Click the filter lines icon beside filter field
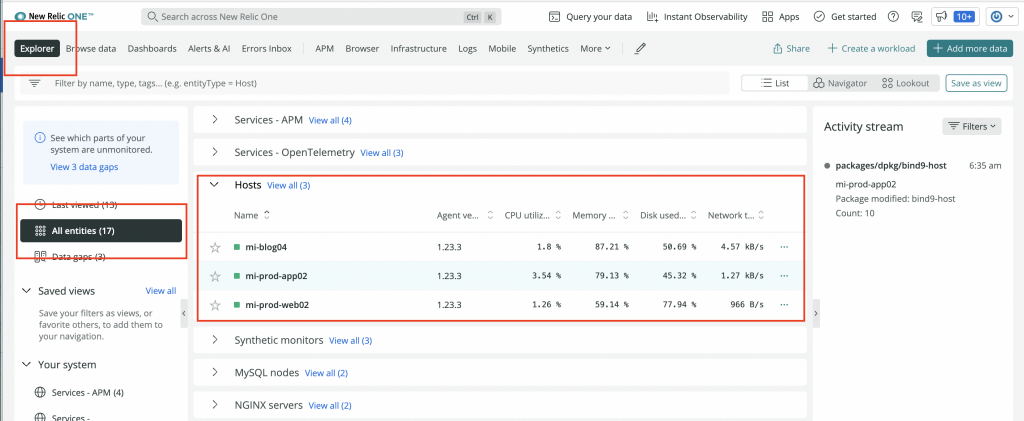The width and height of the screenshot is (1024, 421). (x=35, y=84)
